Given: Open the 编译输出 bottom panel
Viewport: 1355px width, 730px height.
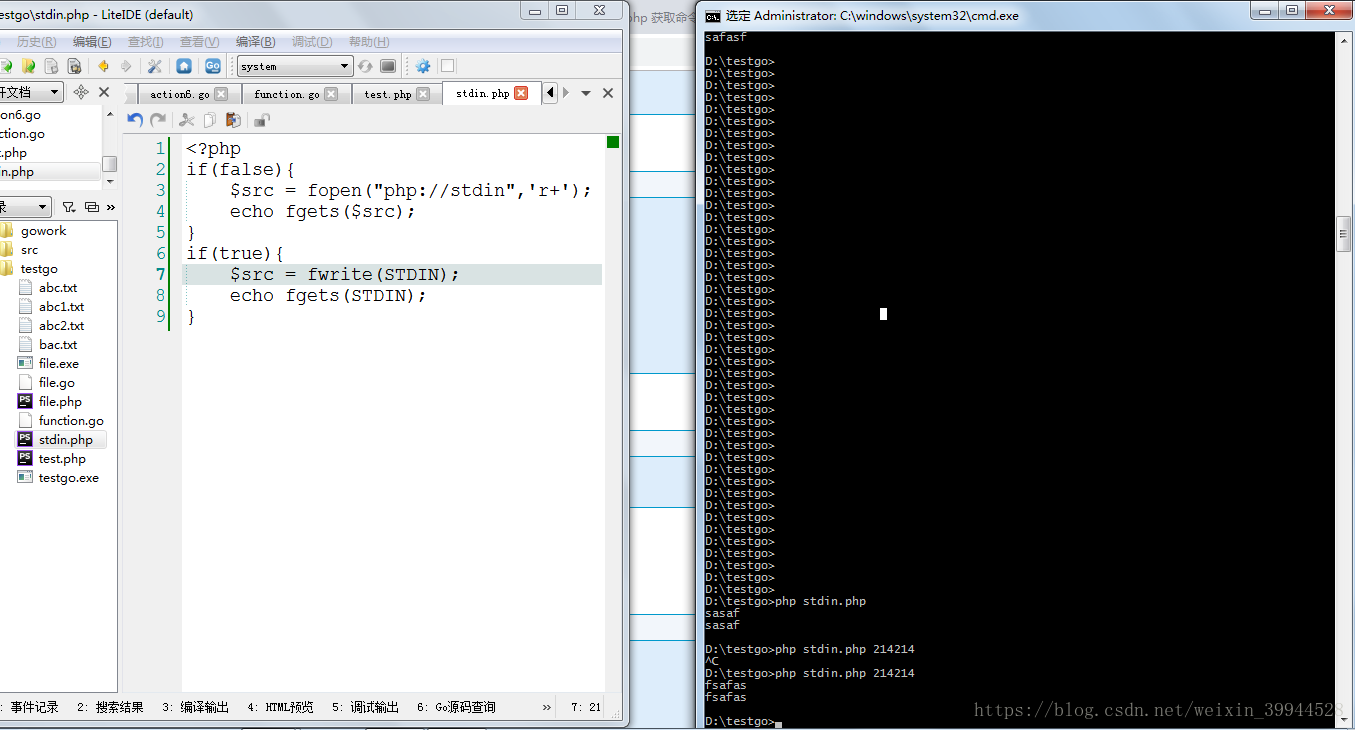Looking at the screenshot, I should click(x=195, y=707).
